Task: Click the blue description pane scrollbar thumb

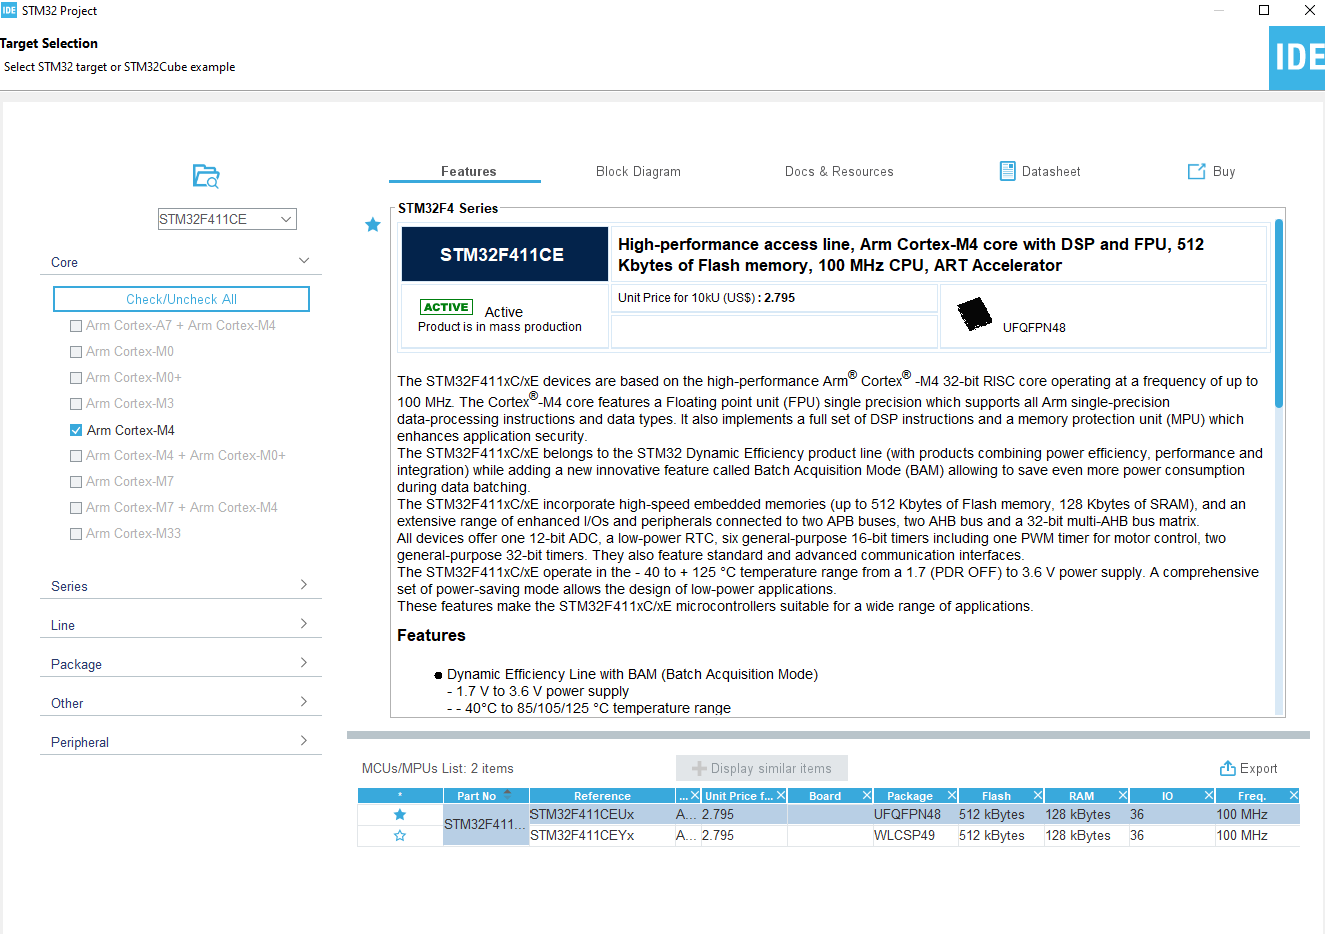Action: tap(1279, 313)
